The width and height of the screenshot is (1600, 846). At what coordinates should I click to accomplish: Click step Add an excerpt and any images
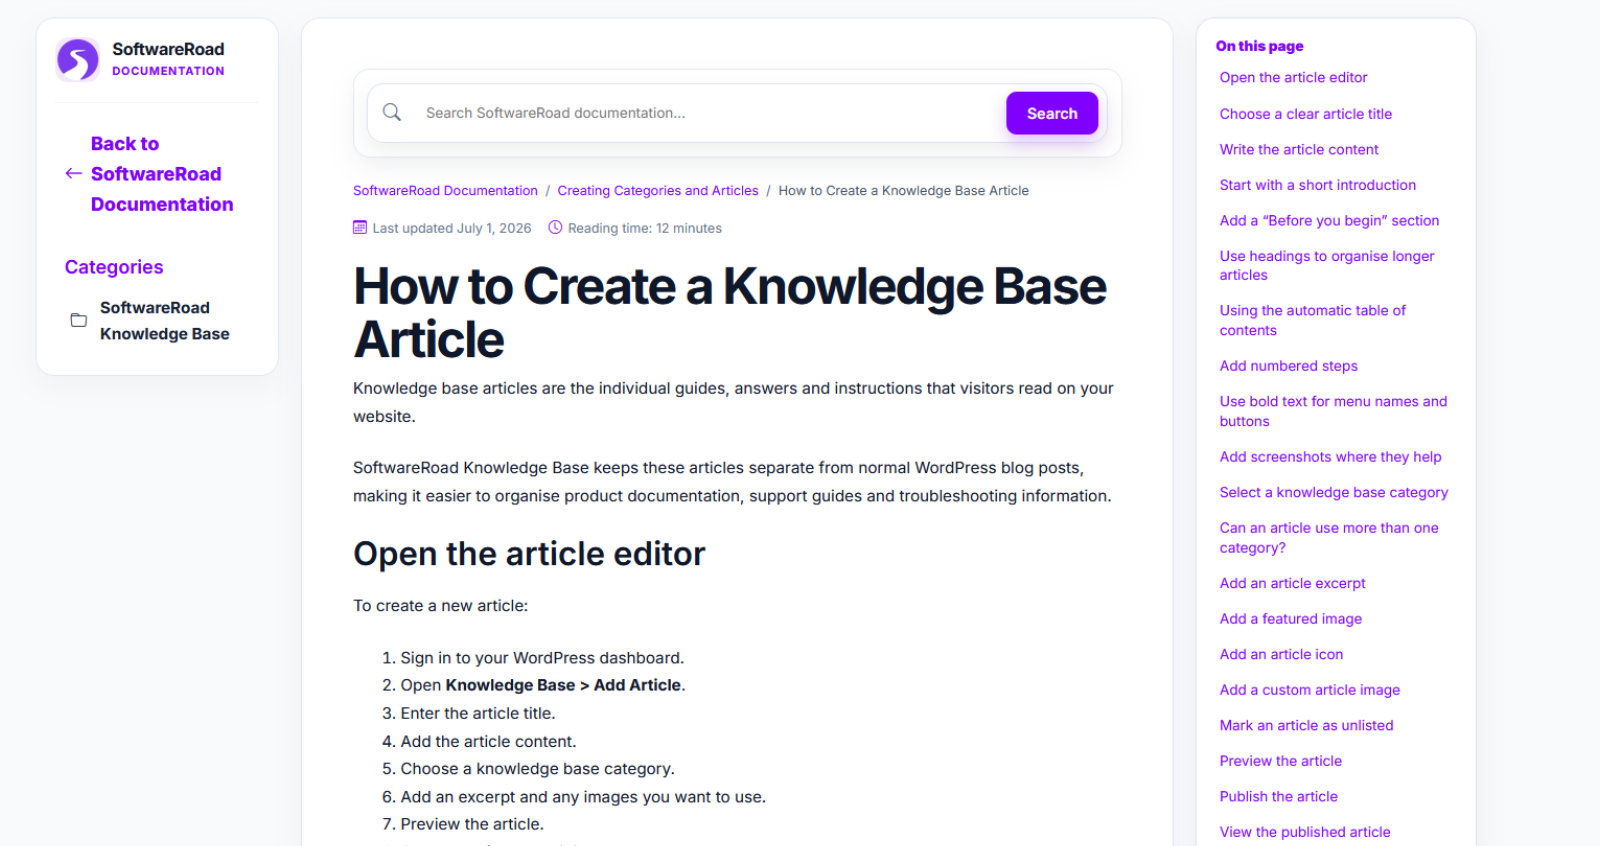pyautogui.click(x=583, y=797)
